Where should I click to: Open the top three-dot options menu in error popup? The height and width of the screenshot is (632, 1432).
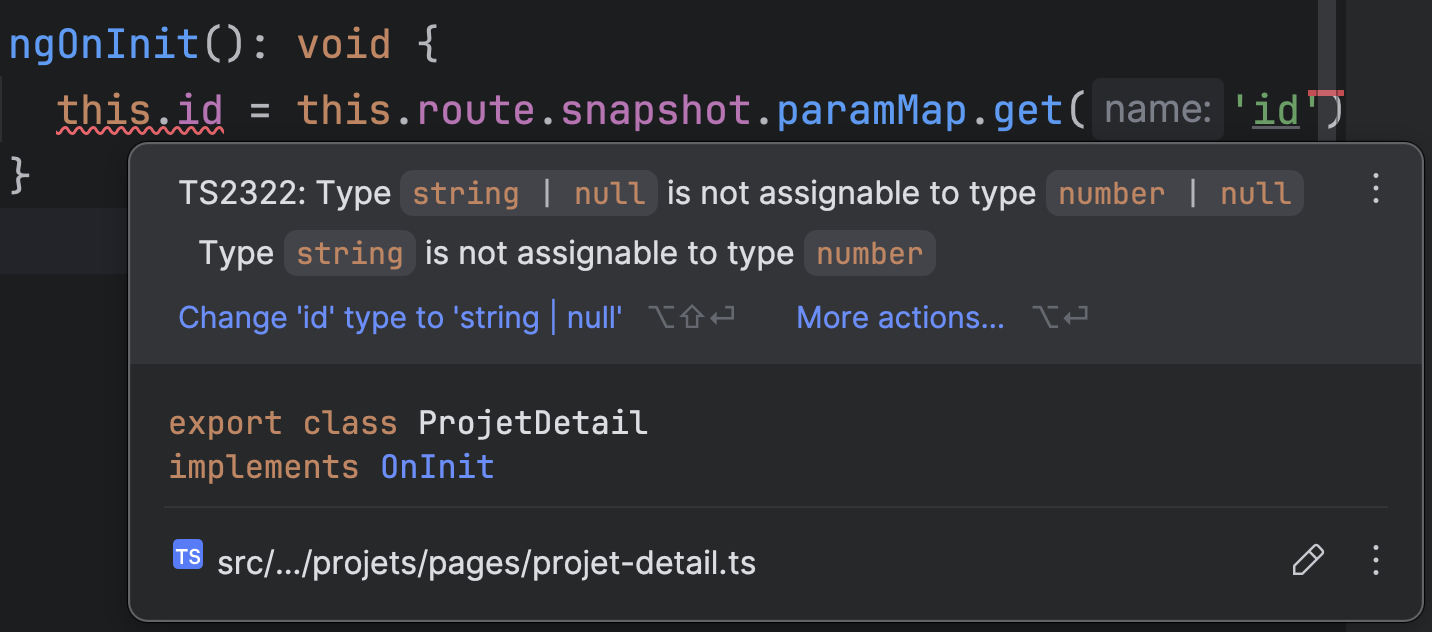1376,188
